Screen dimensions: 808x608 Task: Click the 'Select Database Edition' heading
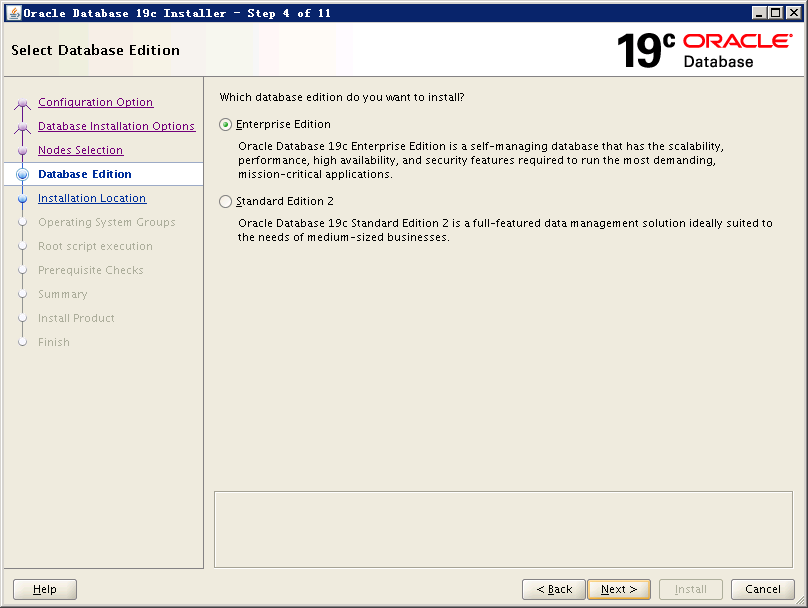95,50
